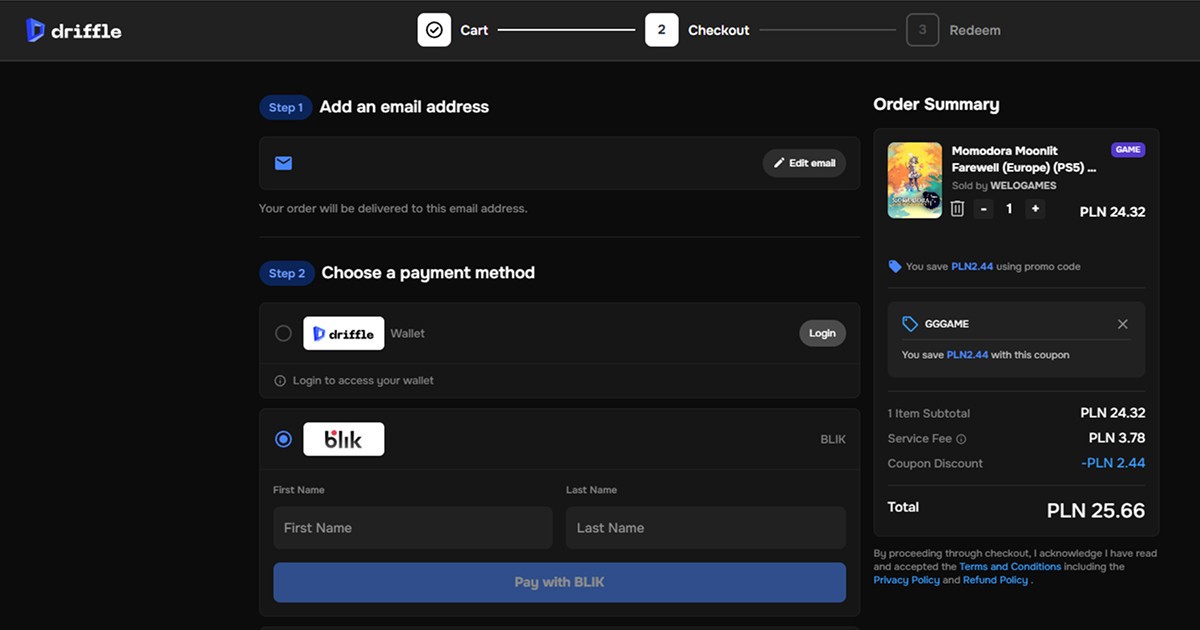Click the blue tag icon by promo savings
Image resolution: width=1200 pixels, height=630 pixels.
894,267
